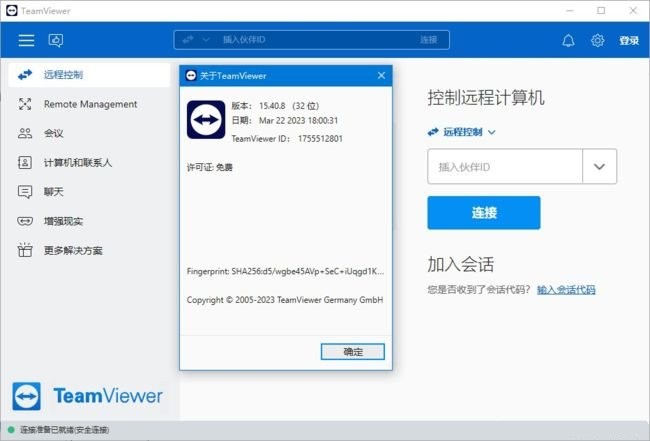Viewport: 650px width, 441px height.
Task: Click the date Mar 22 2023 18:00:31
Action: tap(298, 120)
